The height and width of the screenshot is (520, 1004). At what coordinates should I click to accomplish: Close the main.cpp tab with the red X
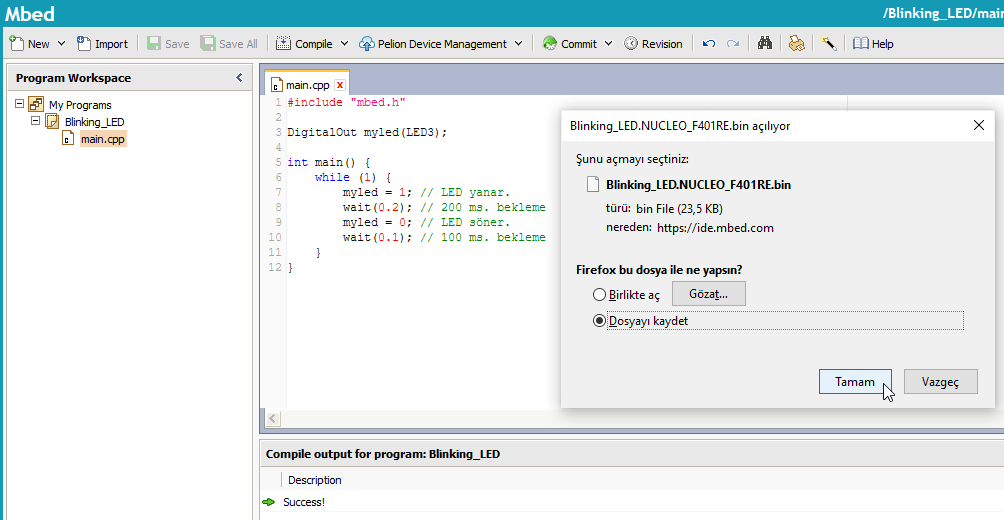pyautogui.click(x=340, y=85)
